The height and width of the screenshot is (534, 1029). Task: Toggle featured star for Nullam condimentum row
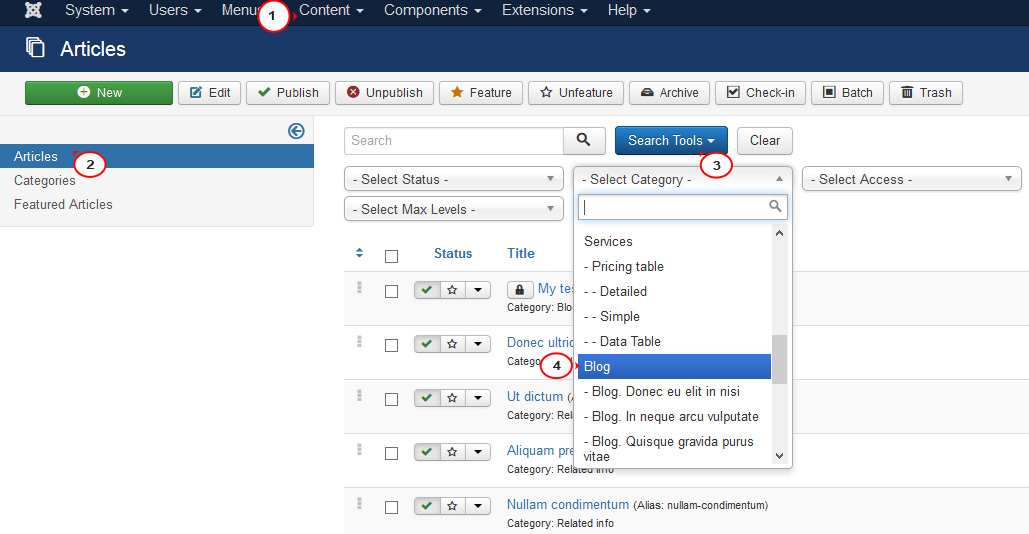(x=452, y=506)
